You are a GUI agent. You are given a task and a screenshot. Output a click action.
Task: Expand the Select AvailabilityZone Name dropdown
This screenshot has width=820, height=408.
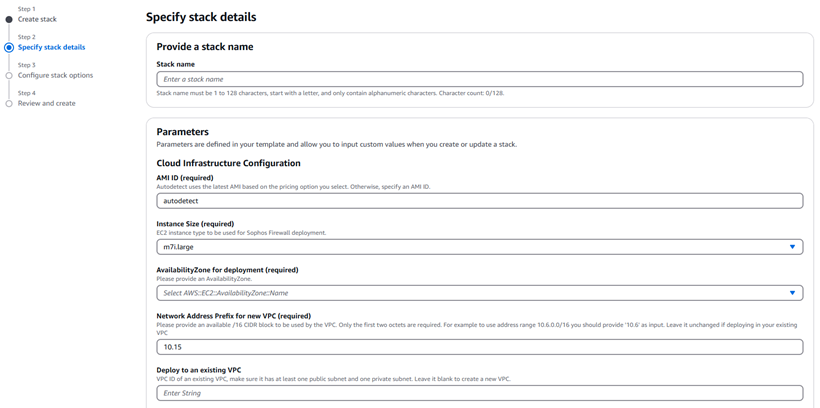[470, 293]
